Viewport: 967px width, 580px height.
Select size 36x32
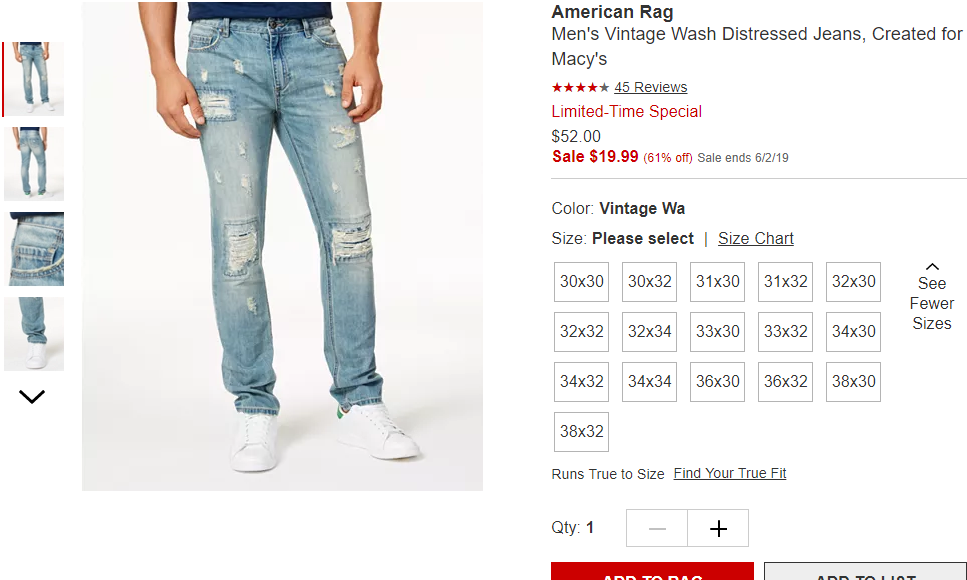click(785, 382)
